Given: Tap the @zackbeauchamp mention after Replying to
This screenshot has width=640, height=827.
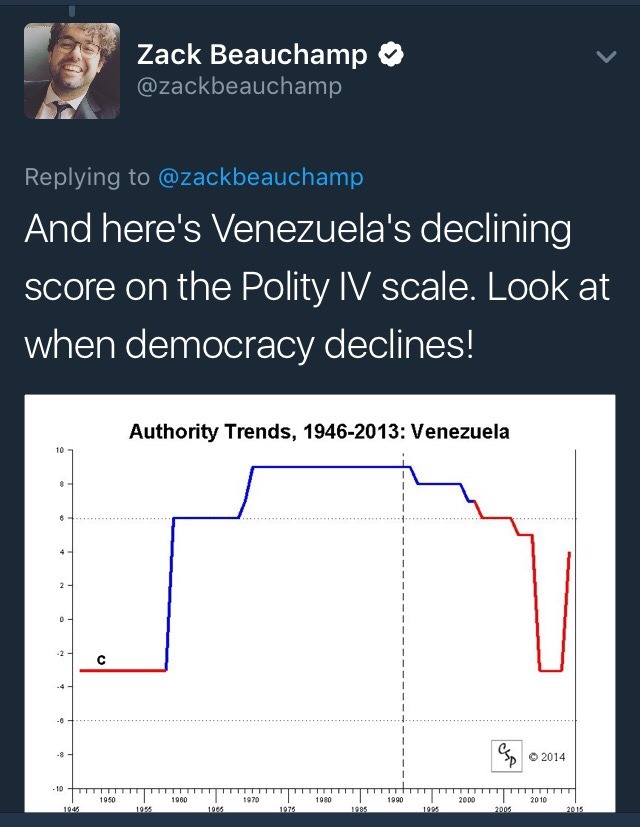Looking at the screenshot, I should (261, 178).
